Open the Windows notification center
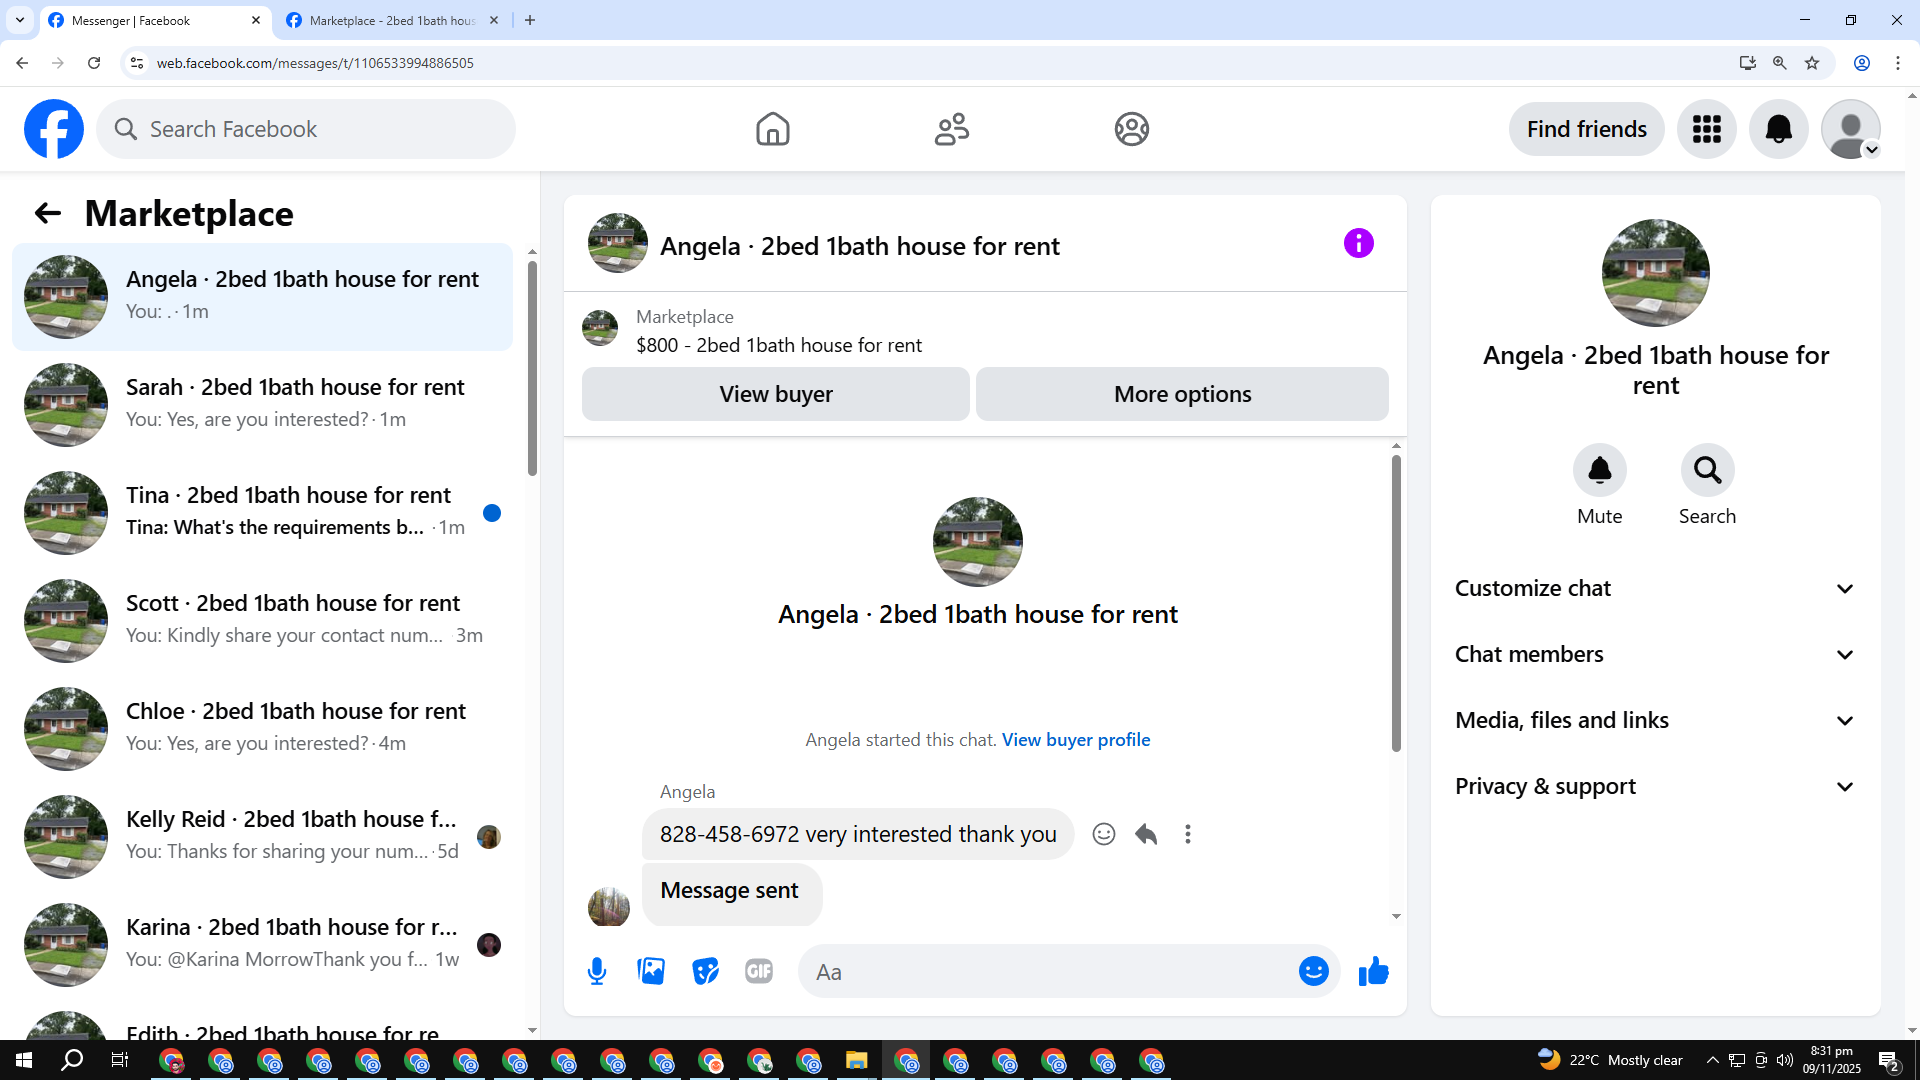 (x=1889, y=1060)
